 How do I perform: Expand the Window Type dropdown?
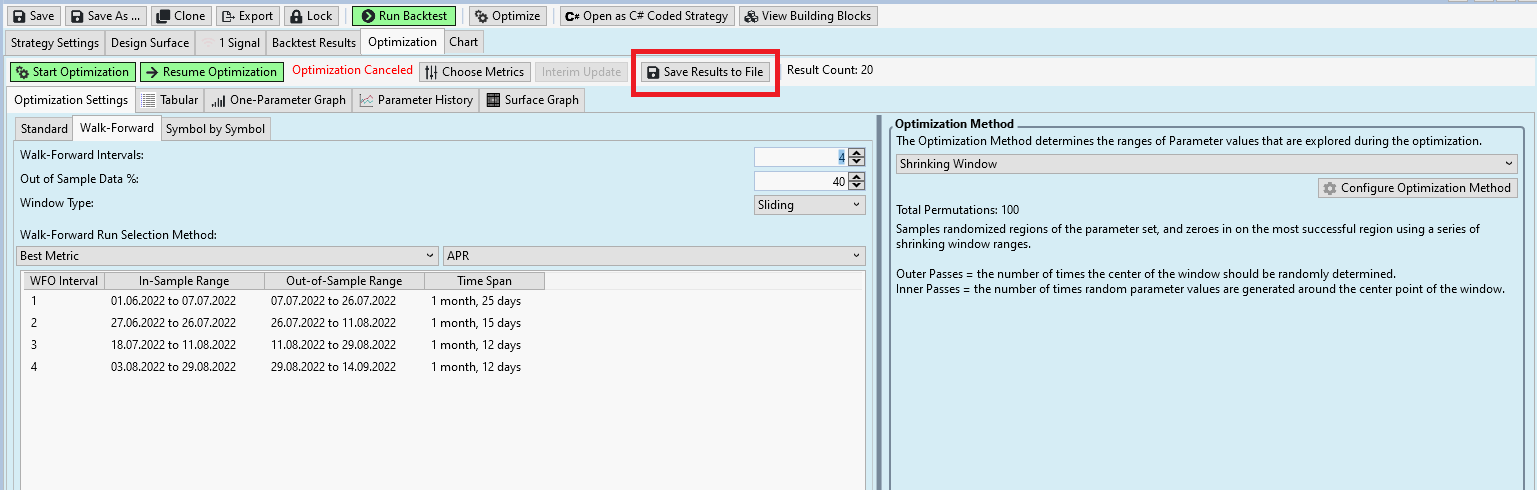click(x=809, y=204)
